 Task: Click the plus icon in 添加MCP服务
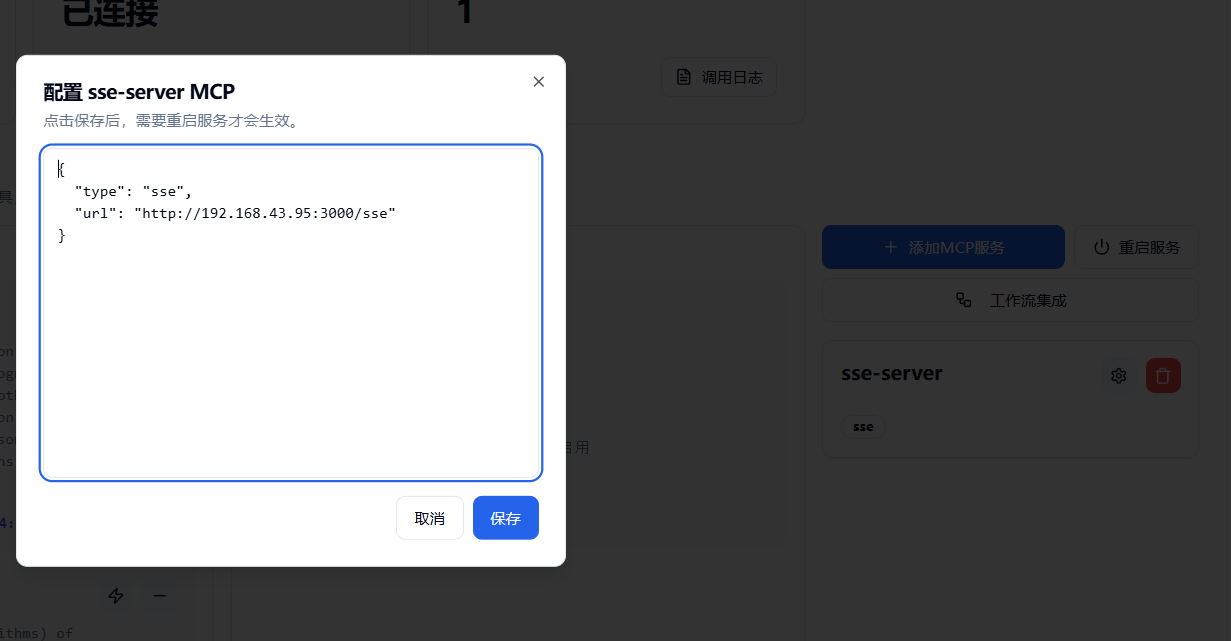tap(890, 247)
